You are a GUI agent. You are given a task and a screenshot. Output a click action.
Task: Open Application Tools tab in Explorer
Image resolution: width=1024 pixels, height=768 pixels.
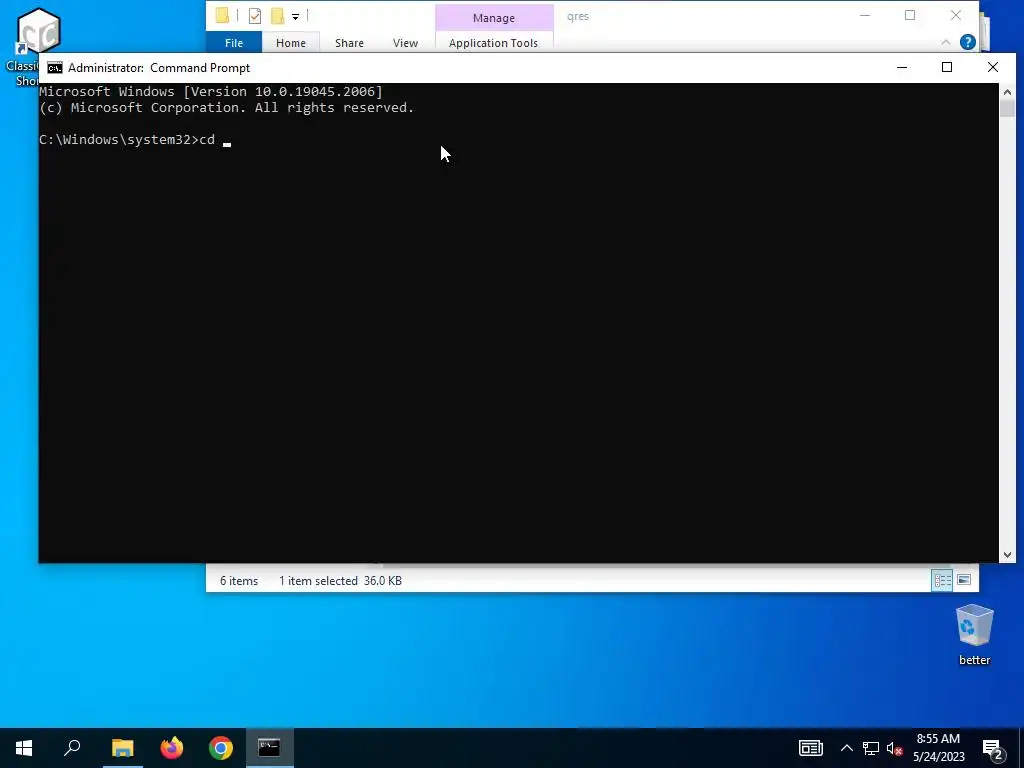pos(494,42)
